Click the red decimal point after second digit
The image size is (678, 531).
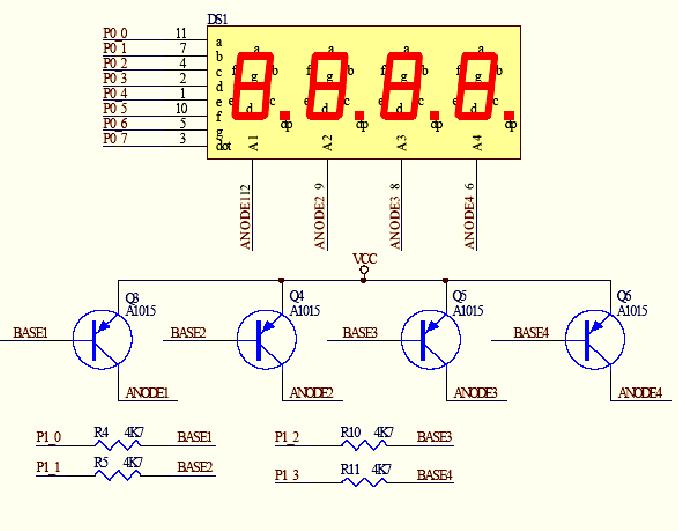pos(359,115)
